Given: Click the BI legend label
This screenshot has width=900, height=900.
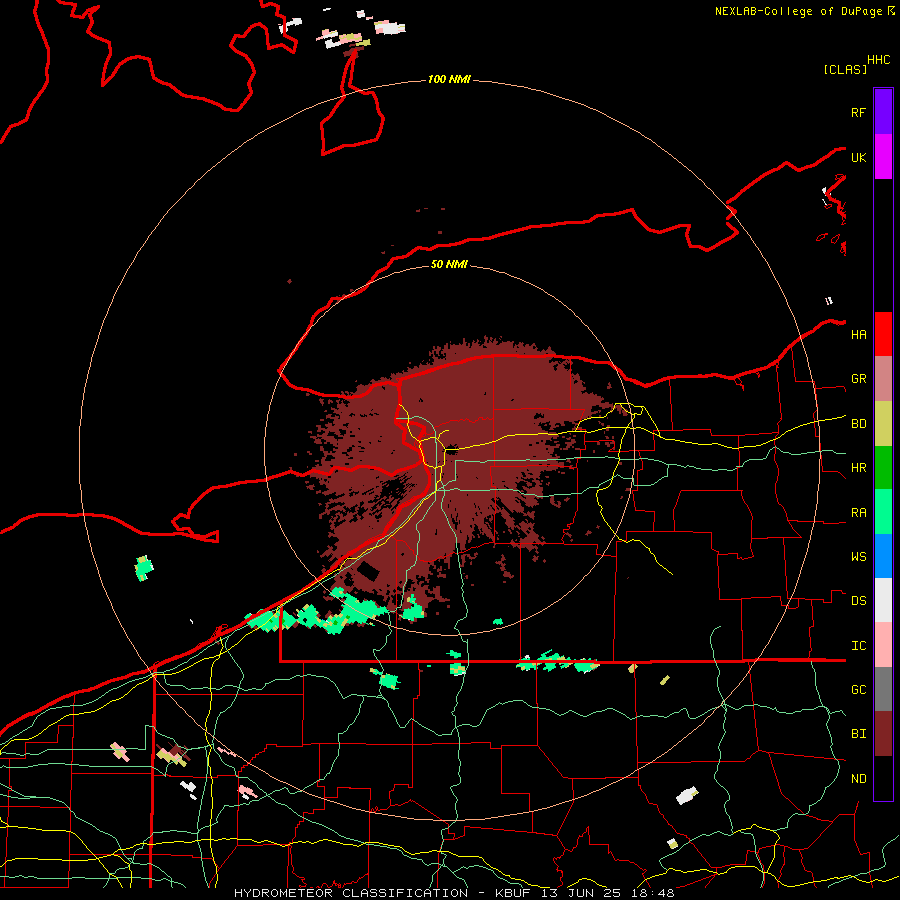Looking at the screenshot, I should 859,734.
